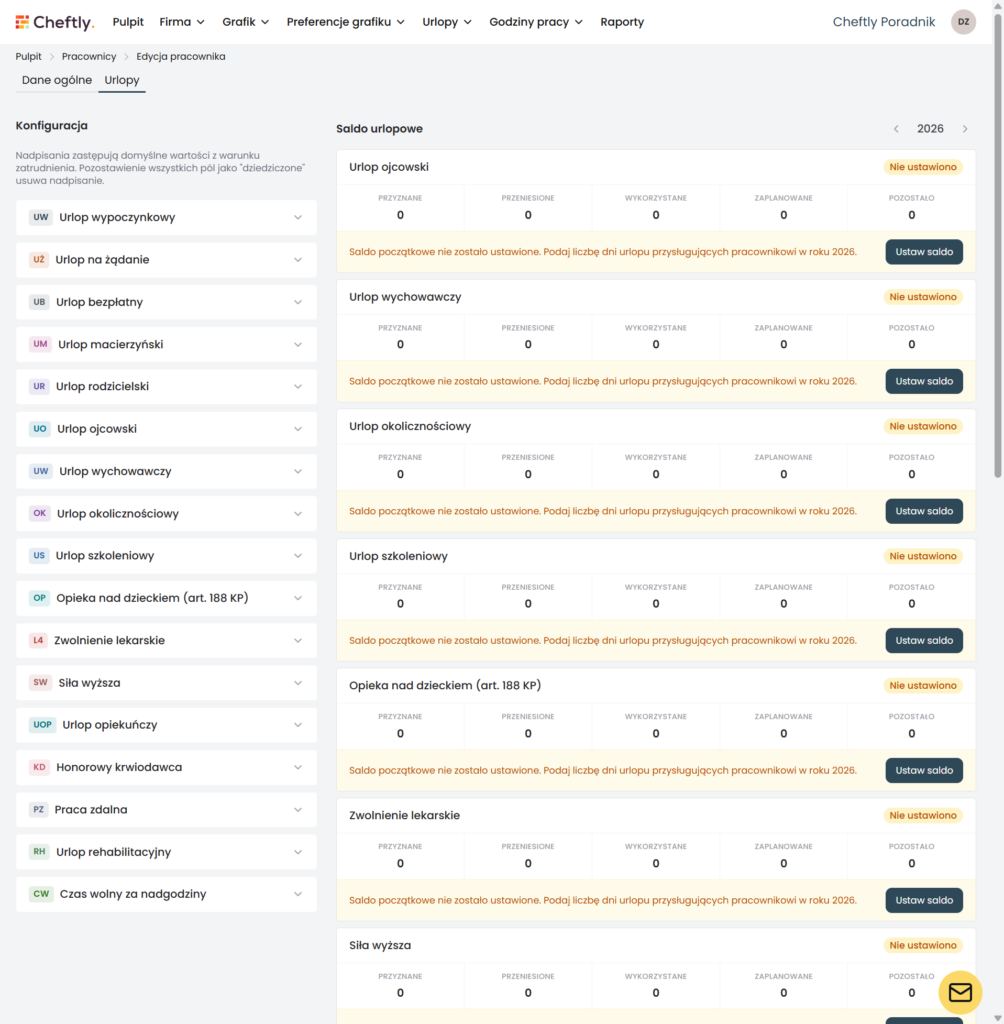Click Pracownicy breadcrumb link

[89, 57]
